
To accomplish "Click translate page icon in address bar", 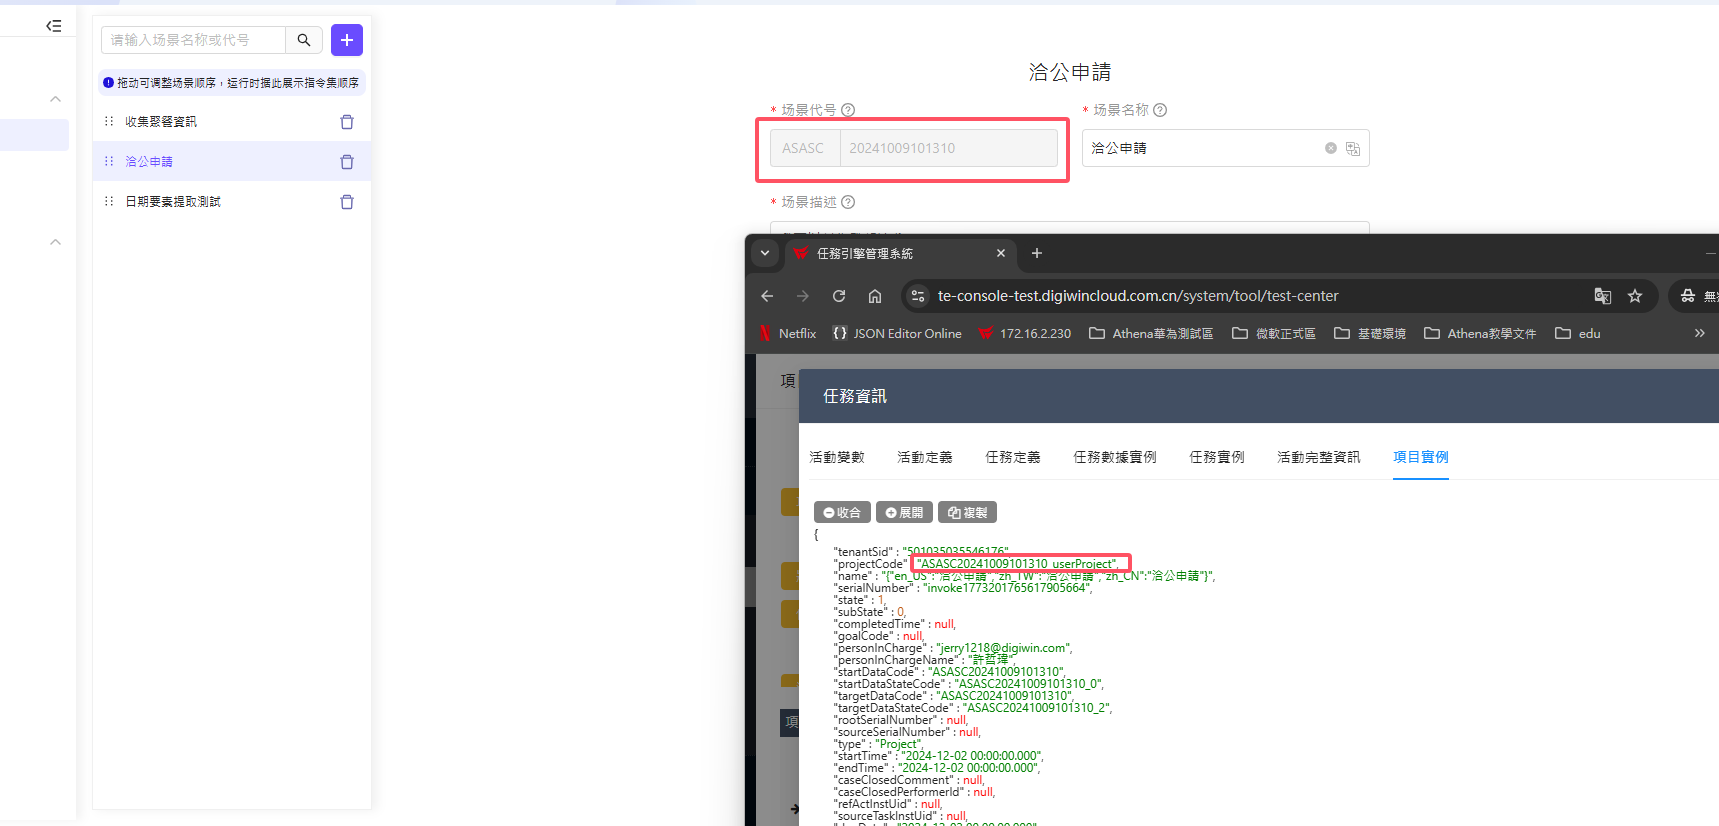I will pos(1603,296).
